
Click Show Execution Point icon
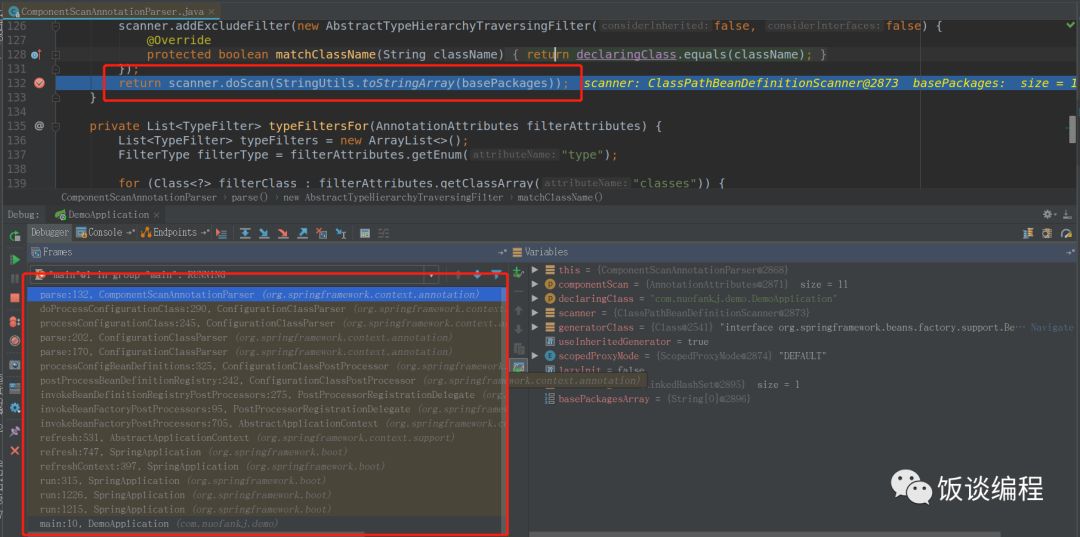pos(221,233)
